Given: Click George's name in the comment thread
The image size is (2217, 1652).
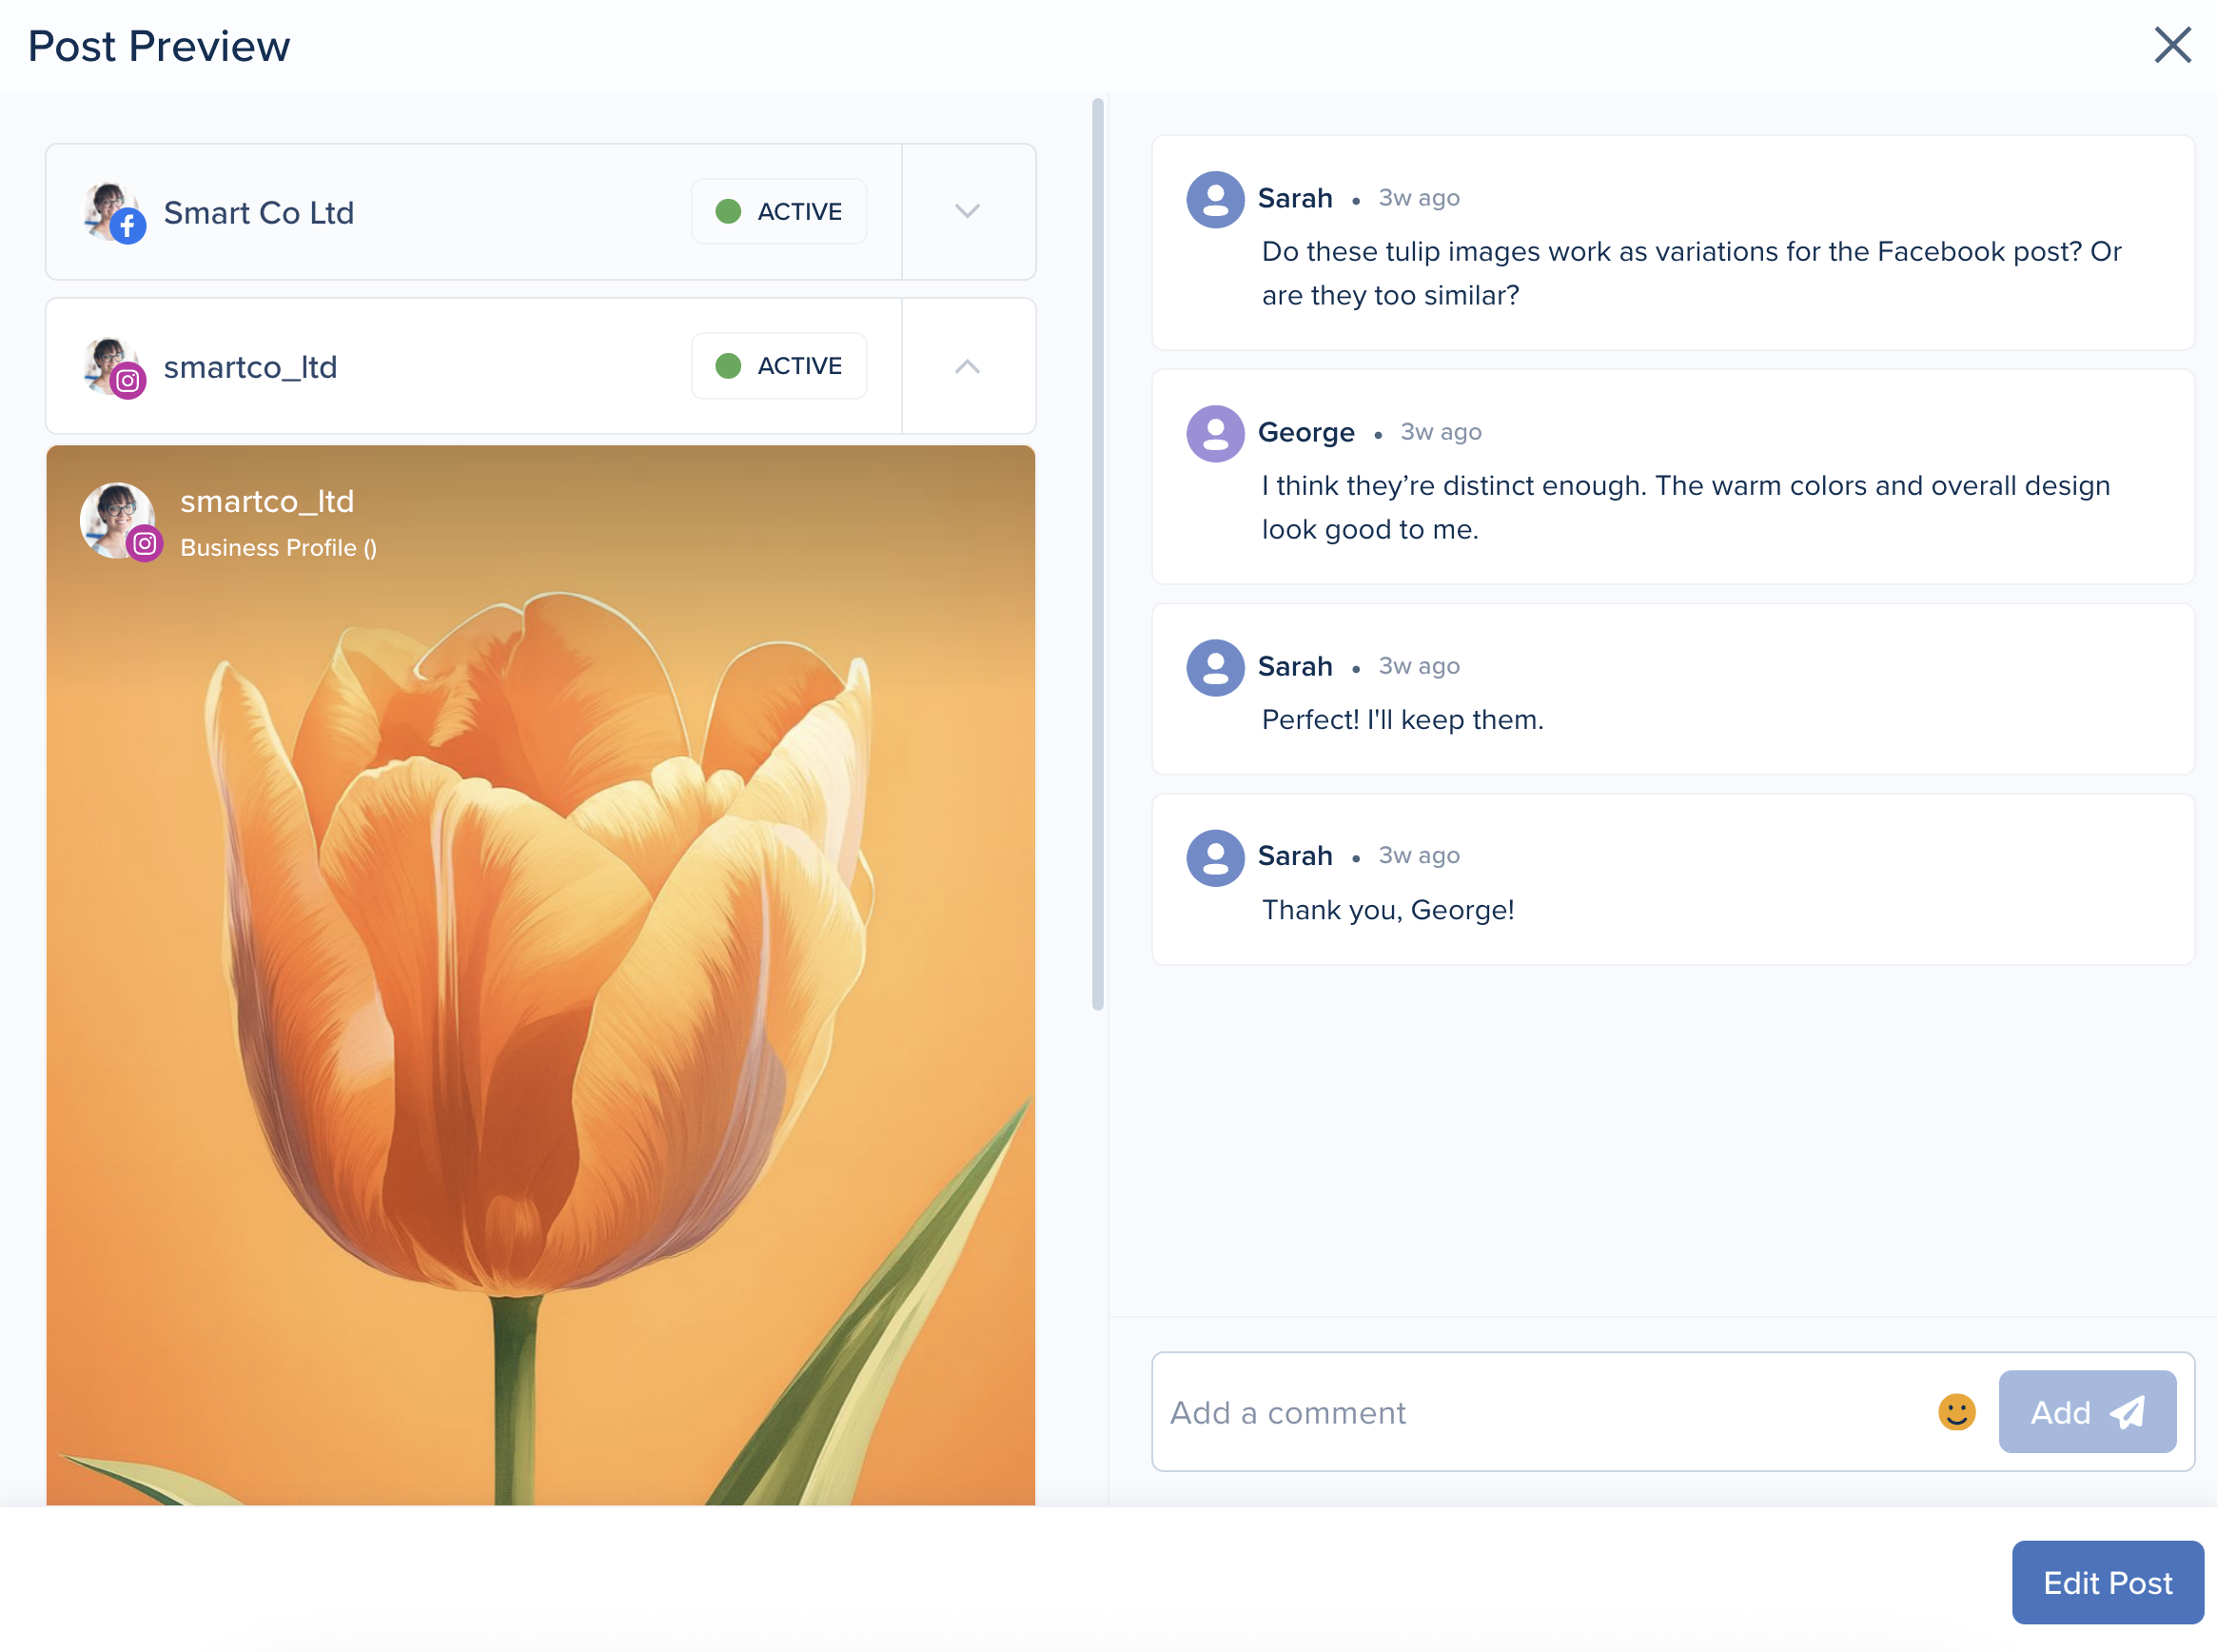Looking at the screenshot, I should point(1305,433).
